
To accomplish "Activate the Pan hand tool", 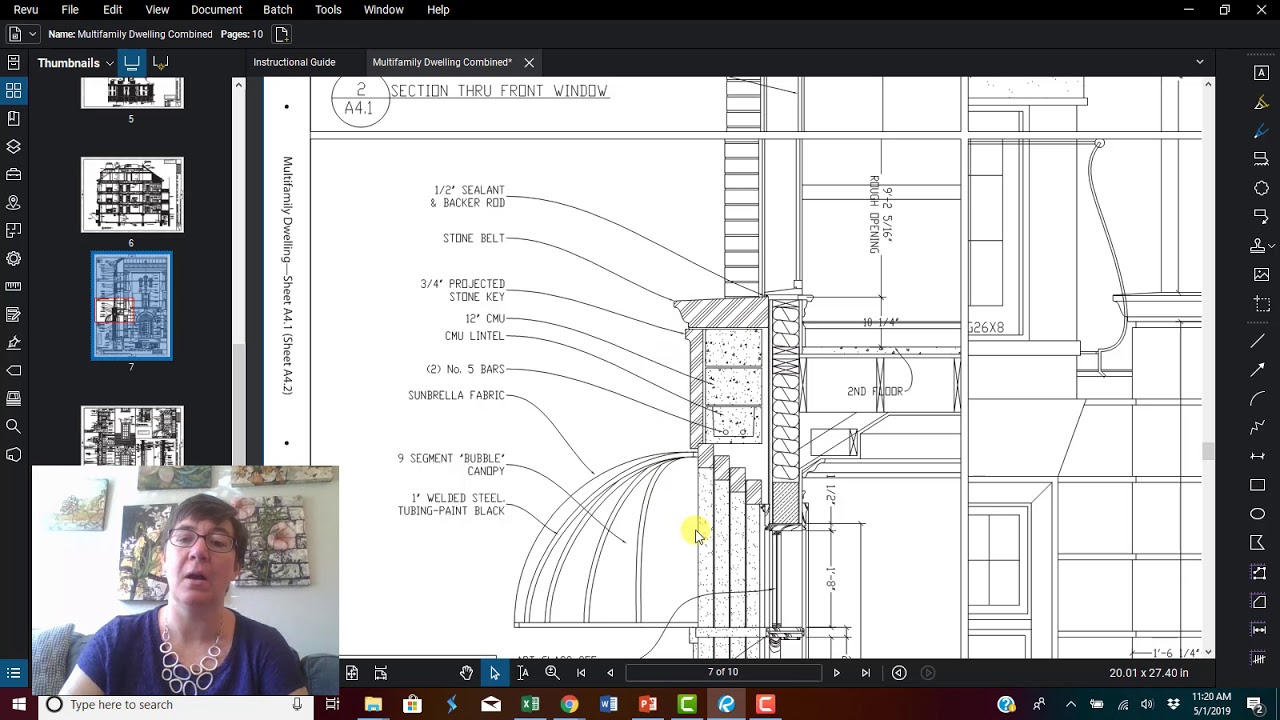I will coord(466,673).
